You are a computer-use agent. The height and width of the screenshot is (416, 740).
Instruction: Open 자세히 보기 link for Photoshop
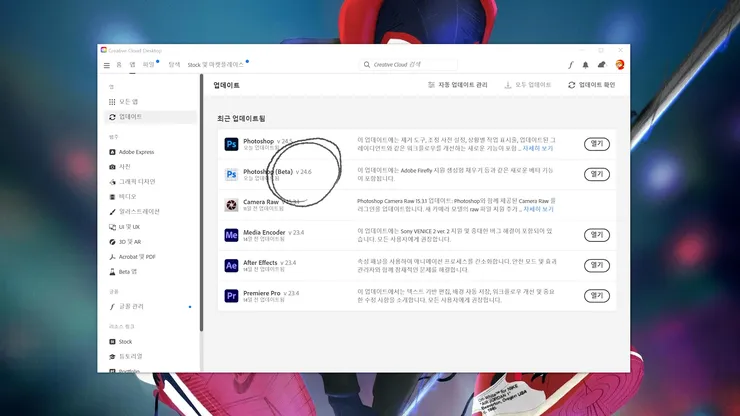click(x=538, y=148)
